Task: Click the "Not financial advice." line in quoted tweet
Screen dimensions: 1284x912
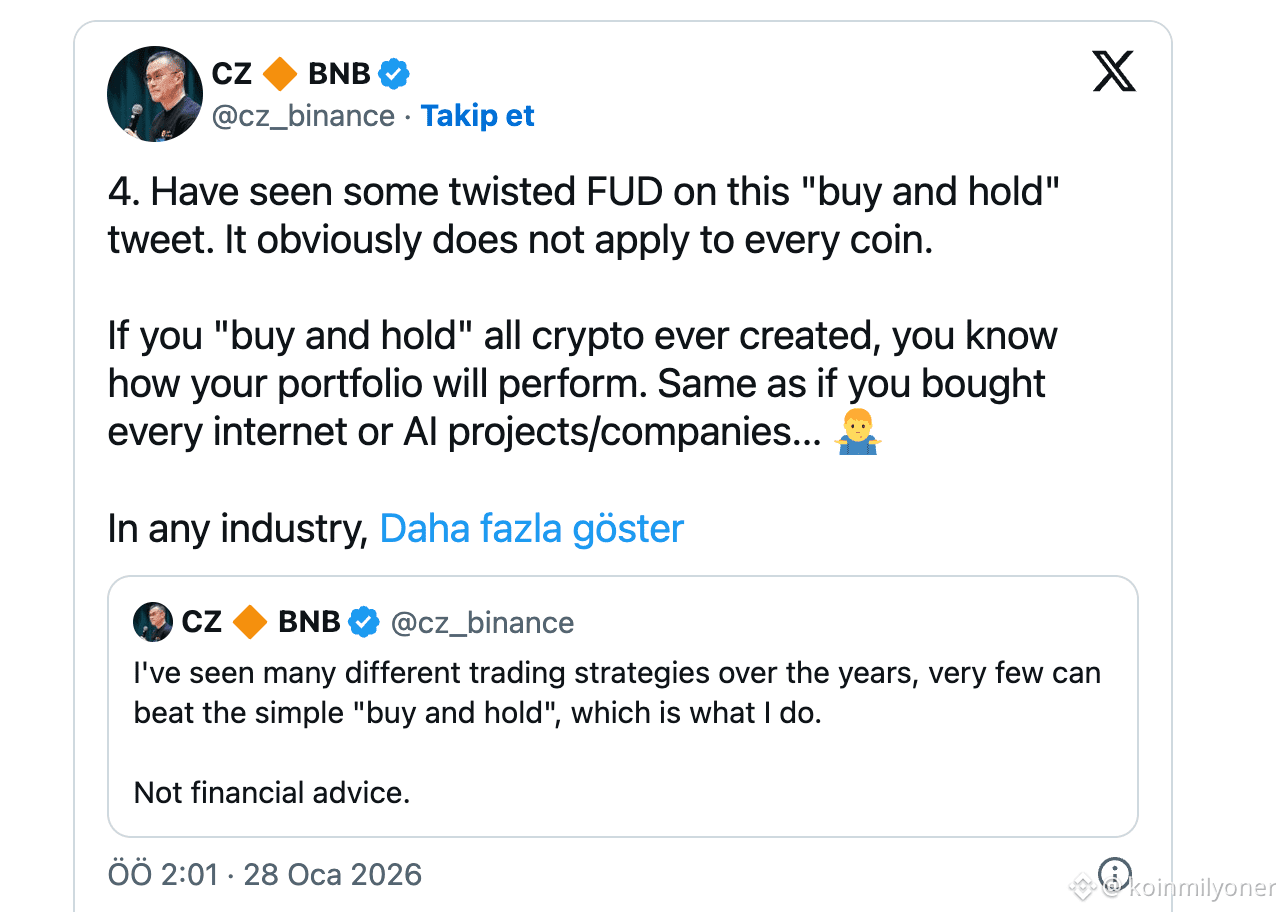Action: [x=272, y=793]
